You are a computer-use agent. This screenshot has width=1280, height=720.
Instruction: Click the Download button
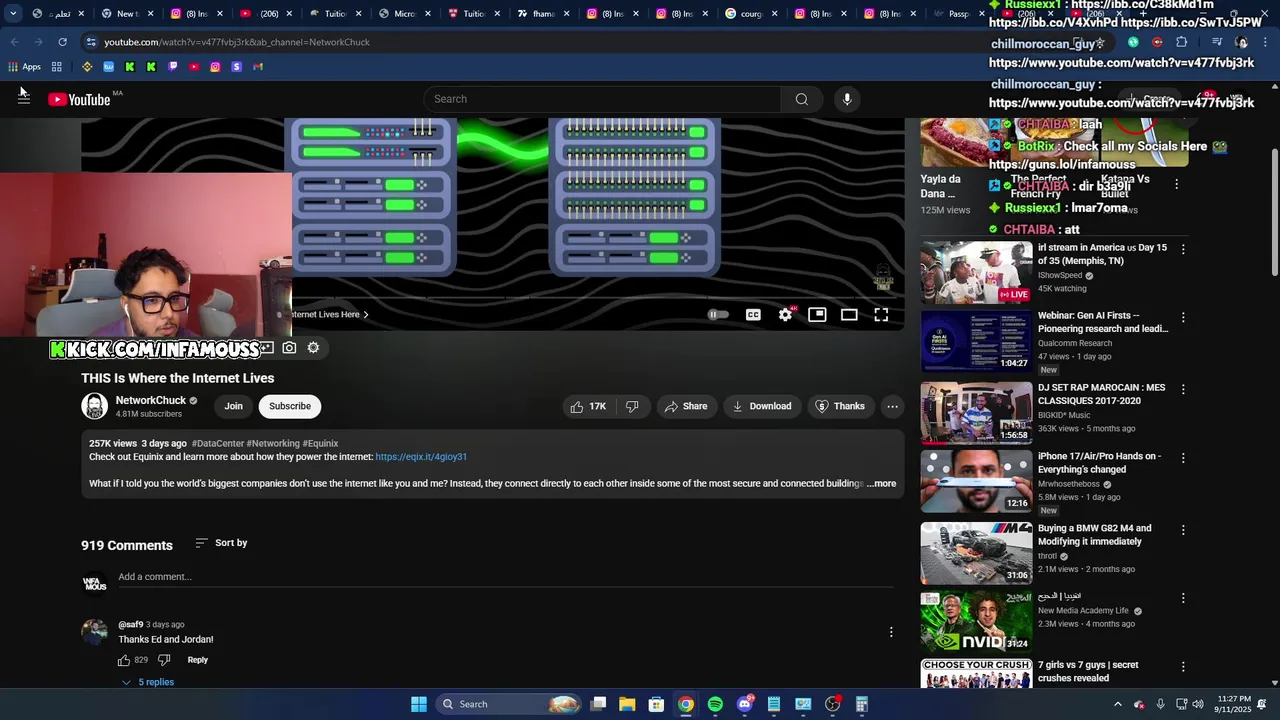pyautogui.click(x=761, y=406)
